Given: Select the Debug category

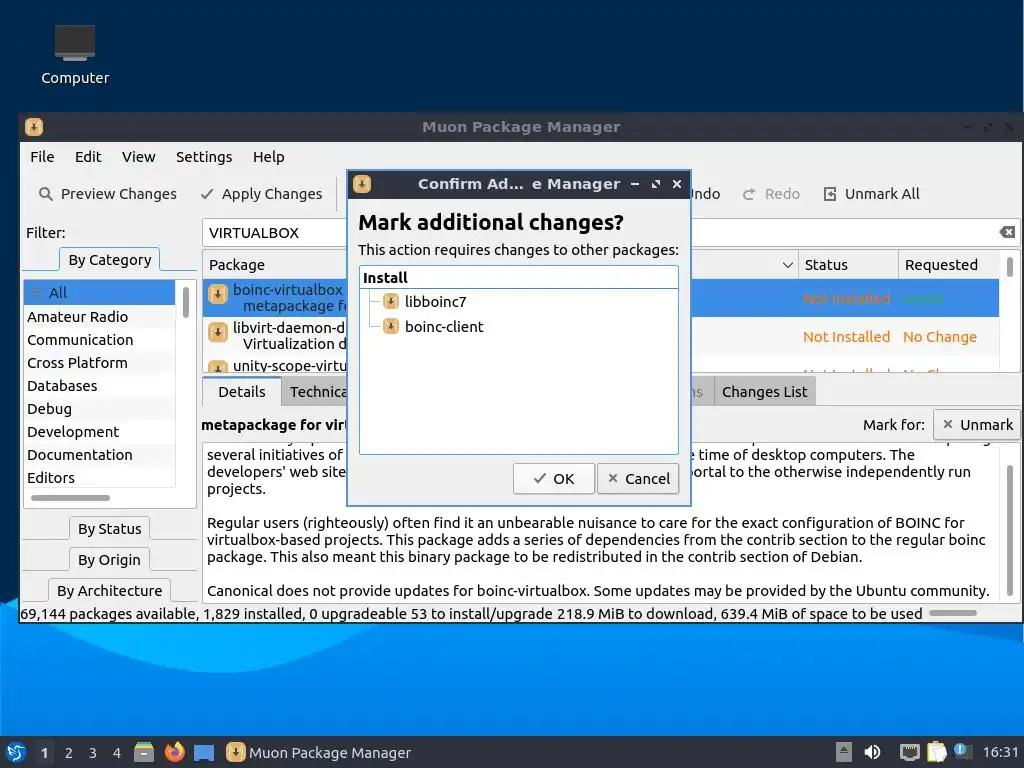Looking at the screenshot, I should (99, 409).
